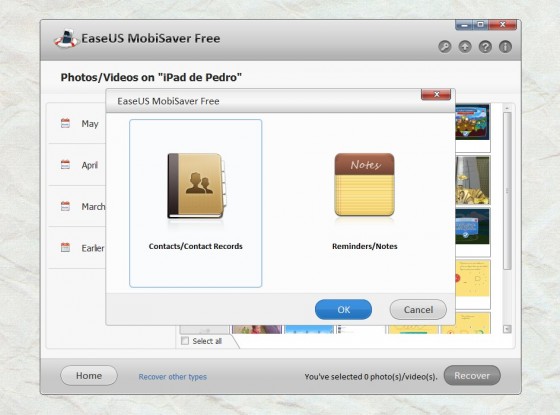560x415 pixels.
Task: Open the golden statue photo thumbnail
Action: point(472,180)
